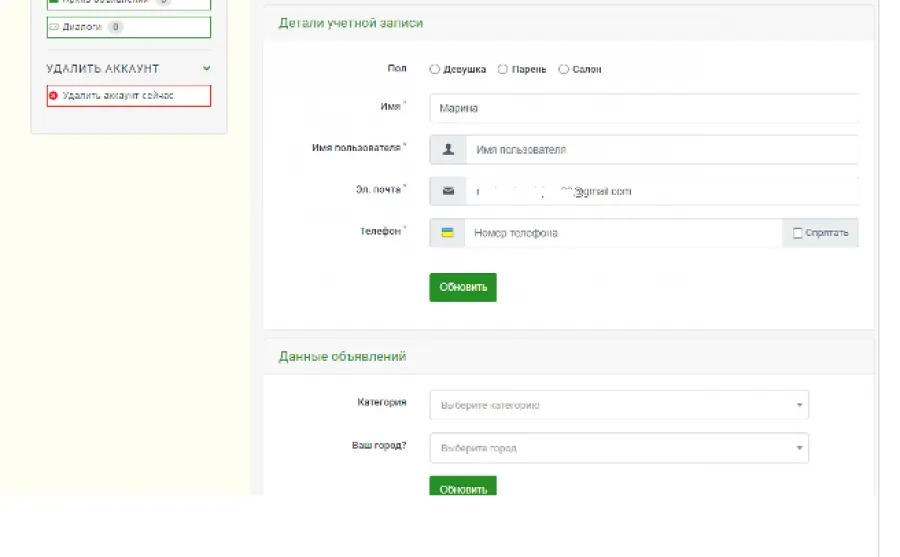Click the user silhouette icon beside username field

448,149
